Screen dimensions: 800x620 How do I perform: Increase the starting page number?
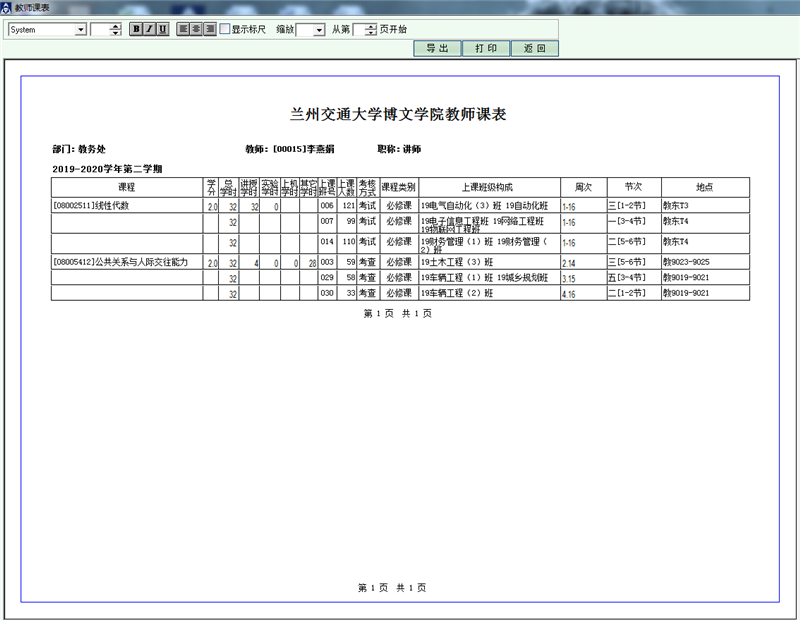click(x=371, y=26)
